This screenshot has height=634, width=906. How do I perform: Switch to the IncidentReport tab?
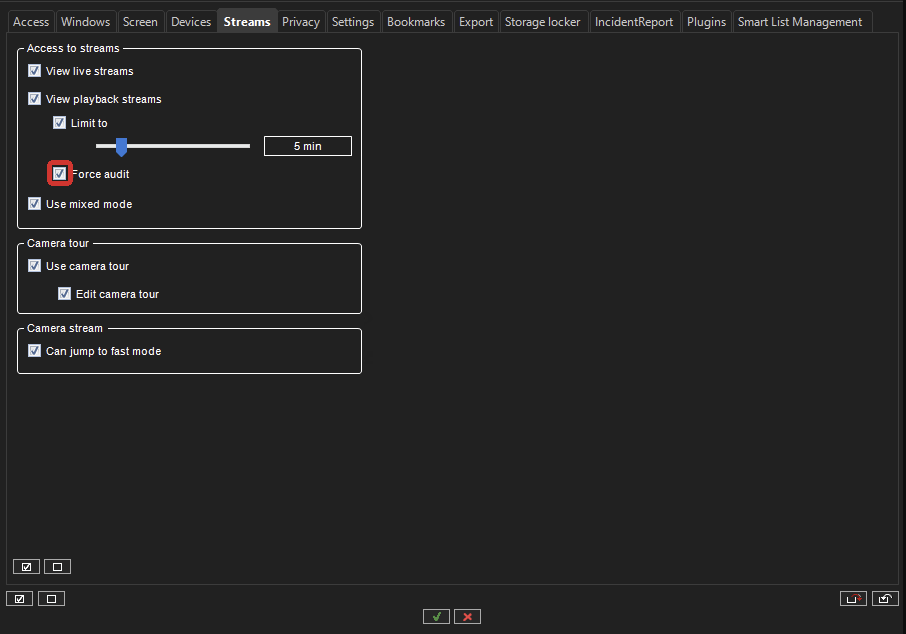(634, 22)
